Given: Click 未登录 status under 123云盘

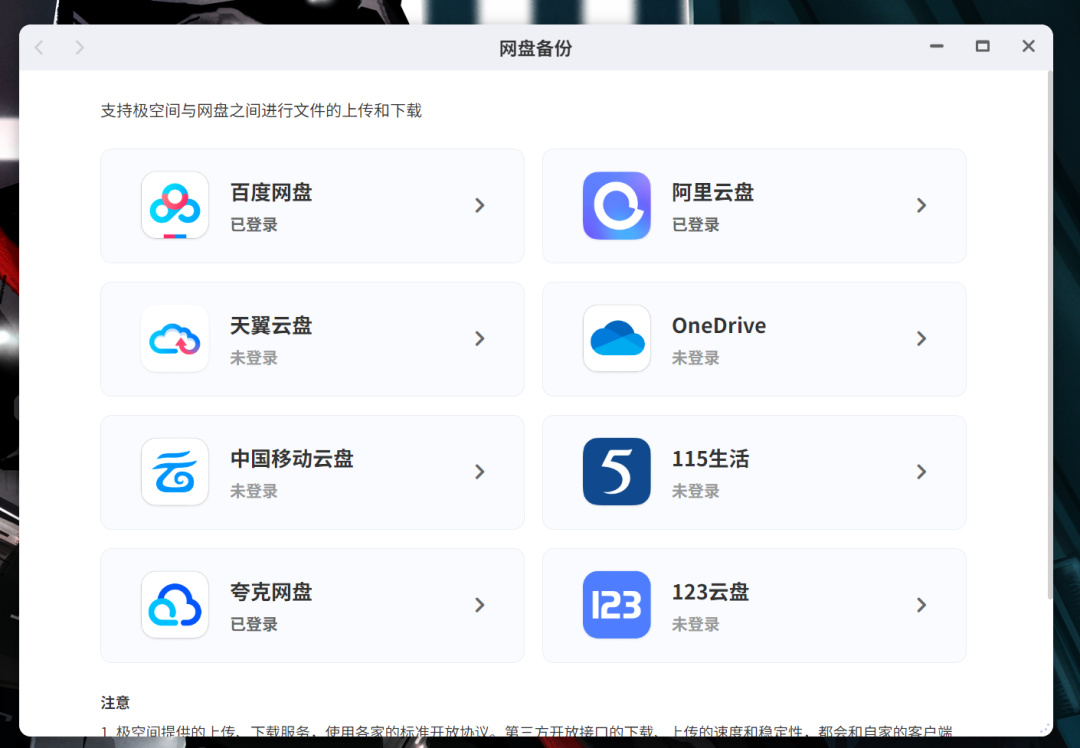Looking at the screenshot, I should coord(696,624).
